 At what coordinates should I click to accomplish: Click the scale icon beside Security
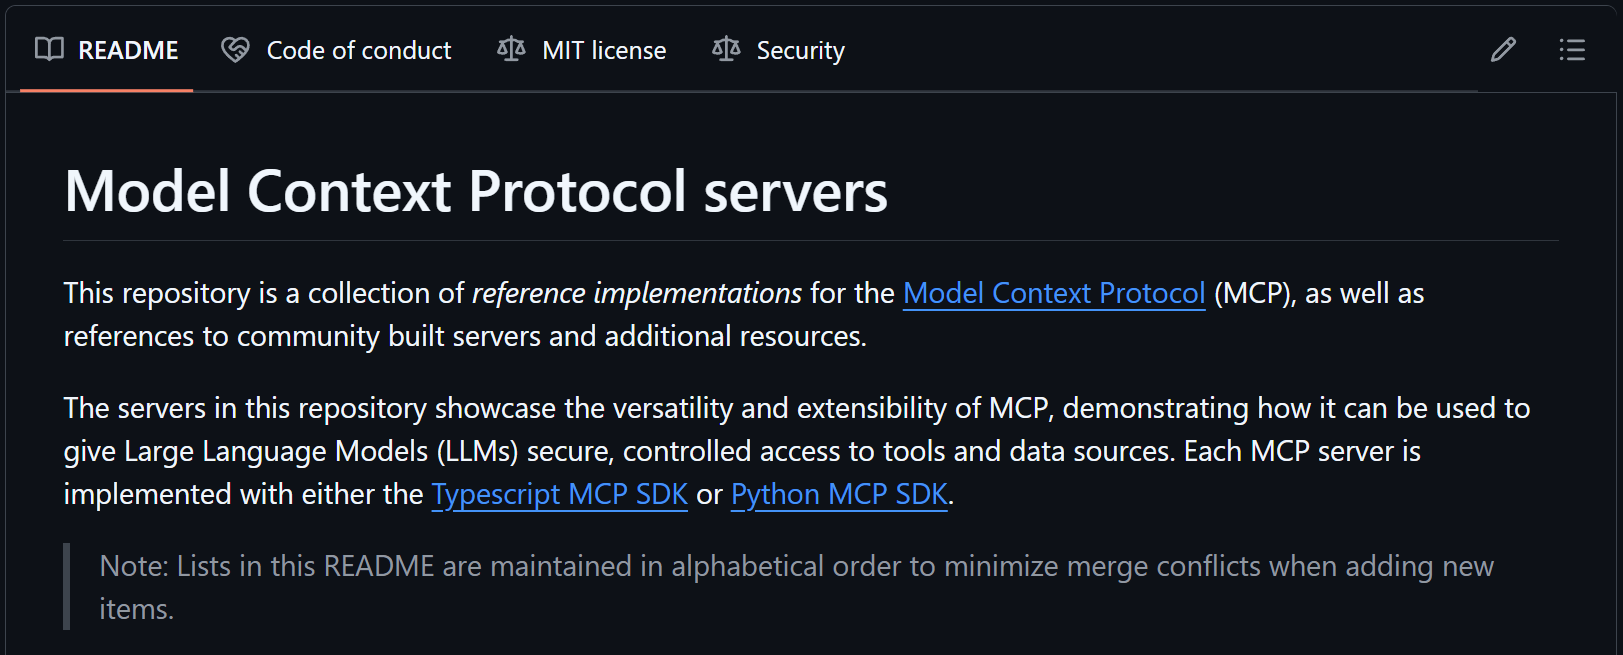(x=726, y=49)
